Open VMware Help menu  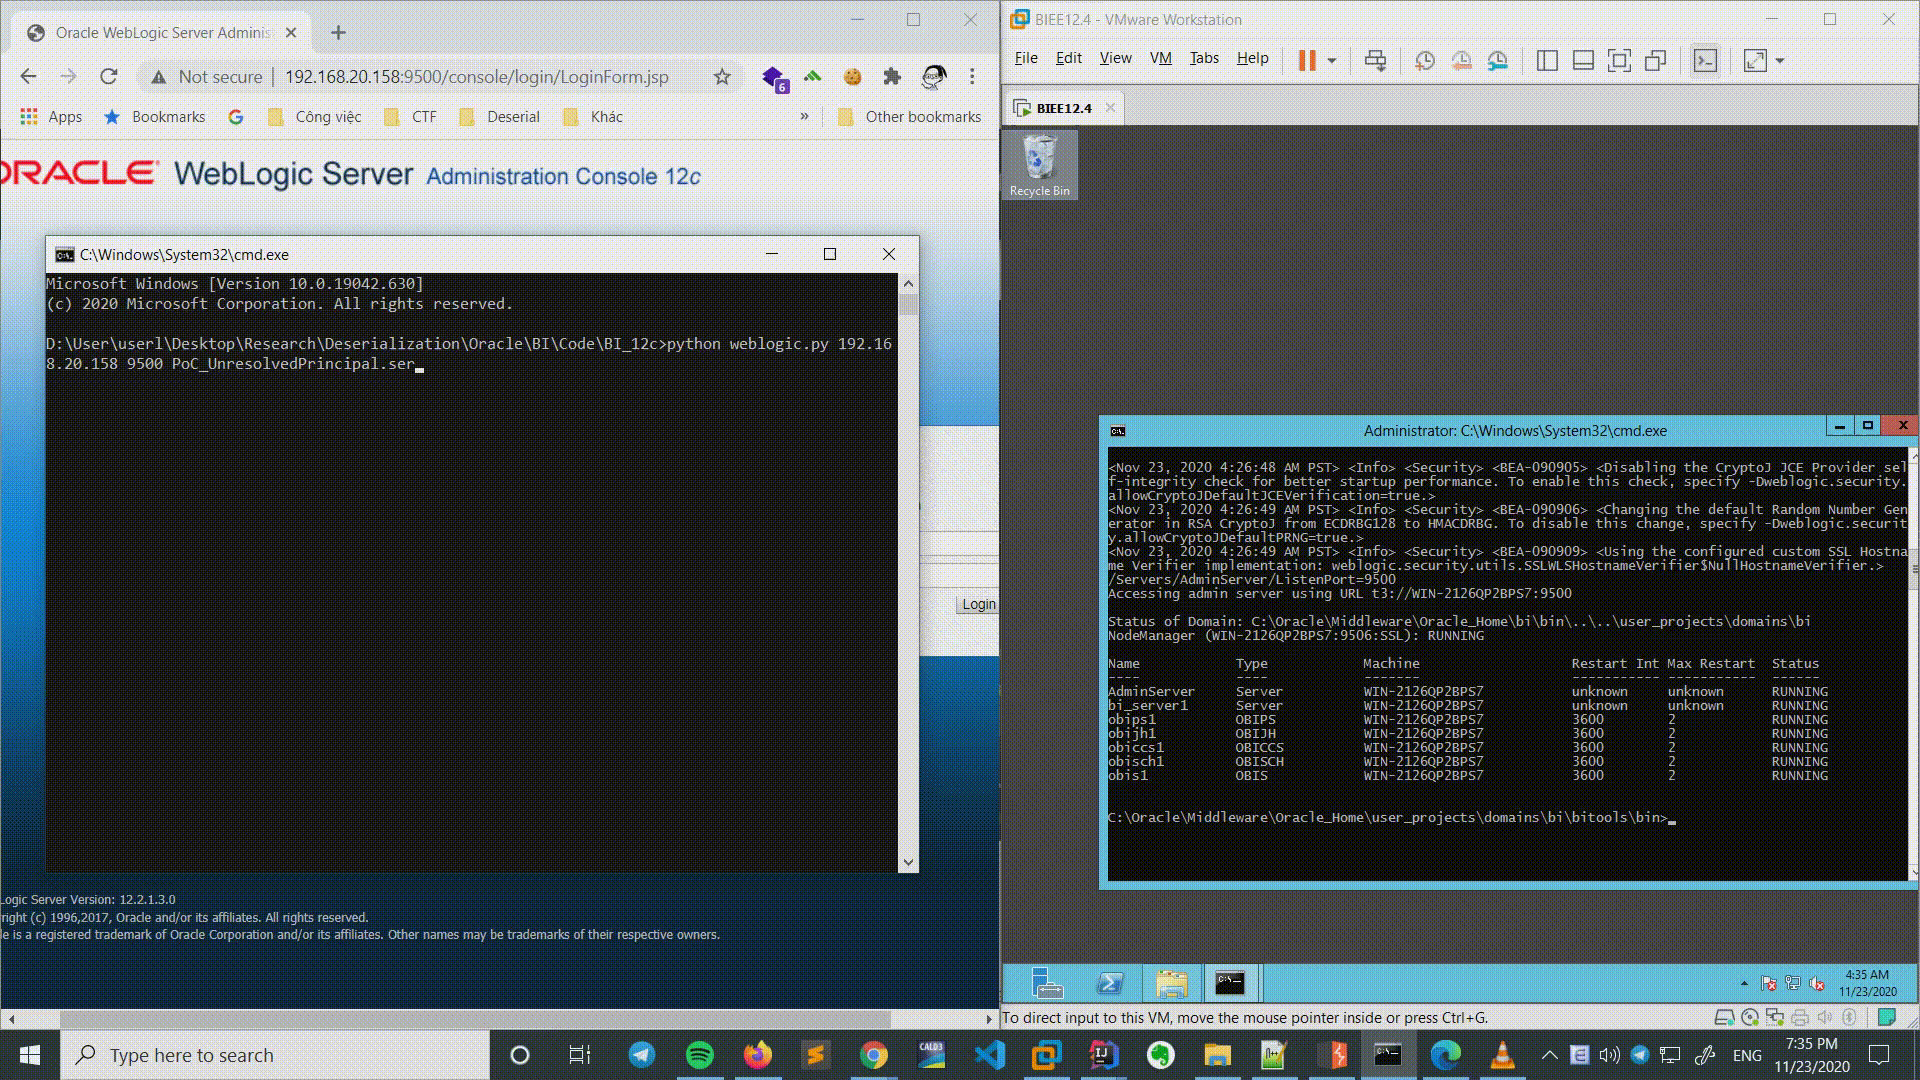tap(1252, 58)
